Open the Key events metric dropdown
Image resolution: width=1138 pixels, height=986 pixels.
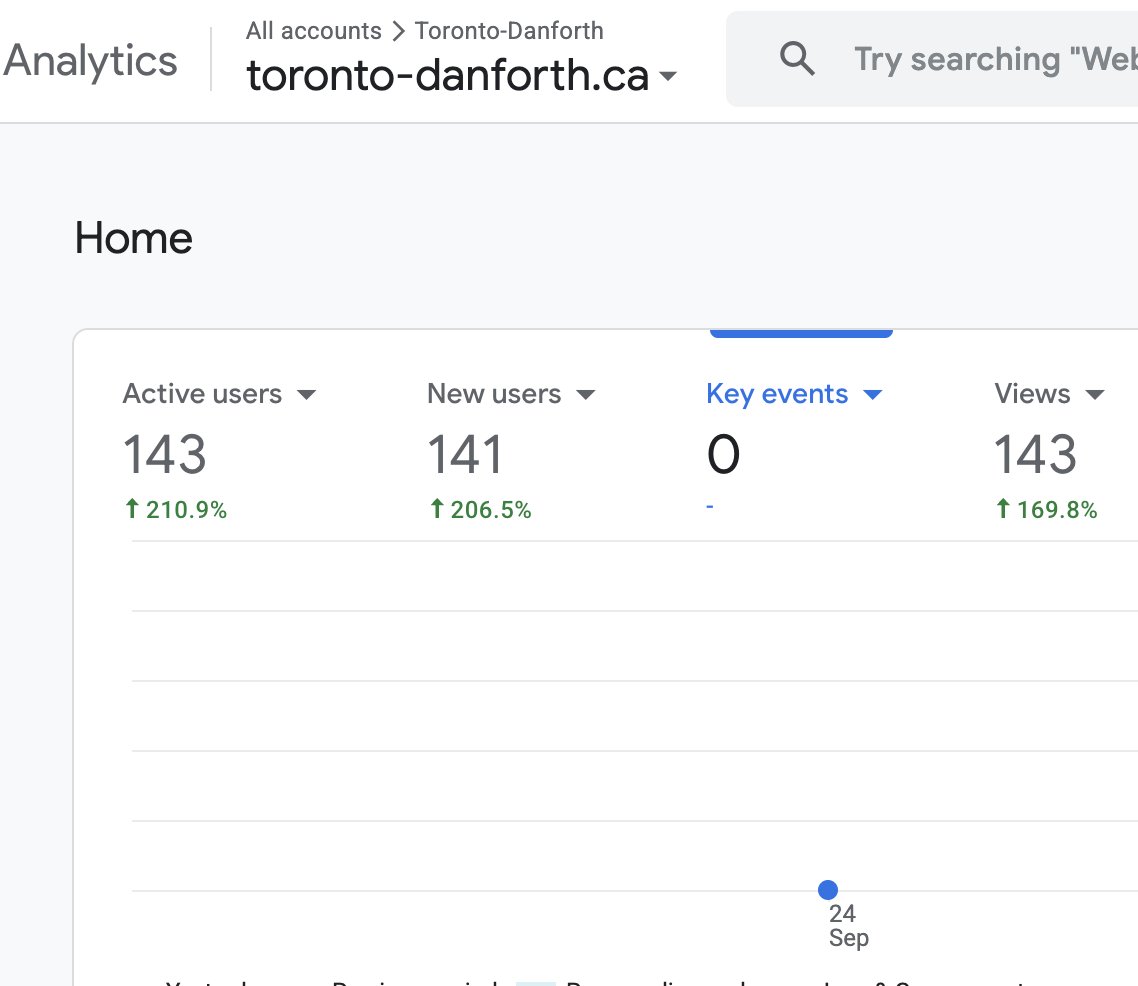(x=872, y=395)
